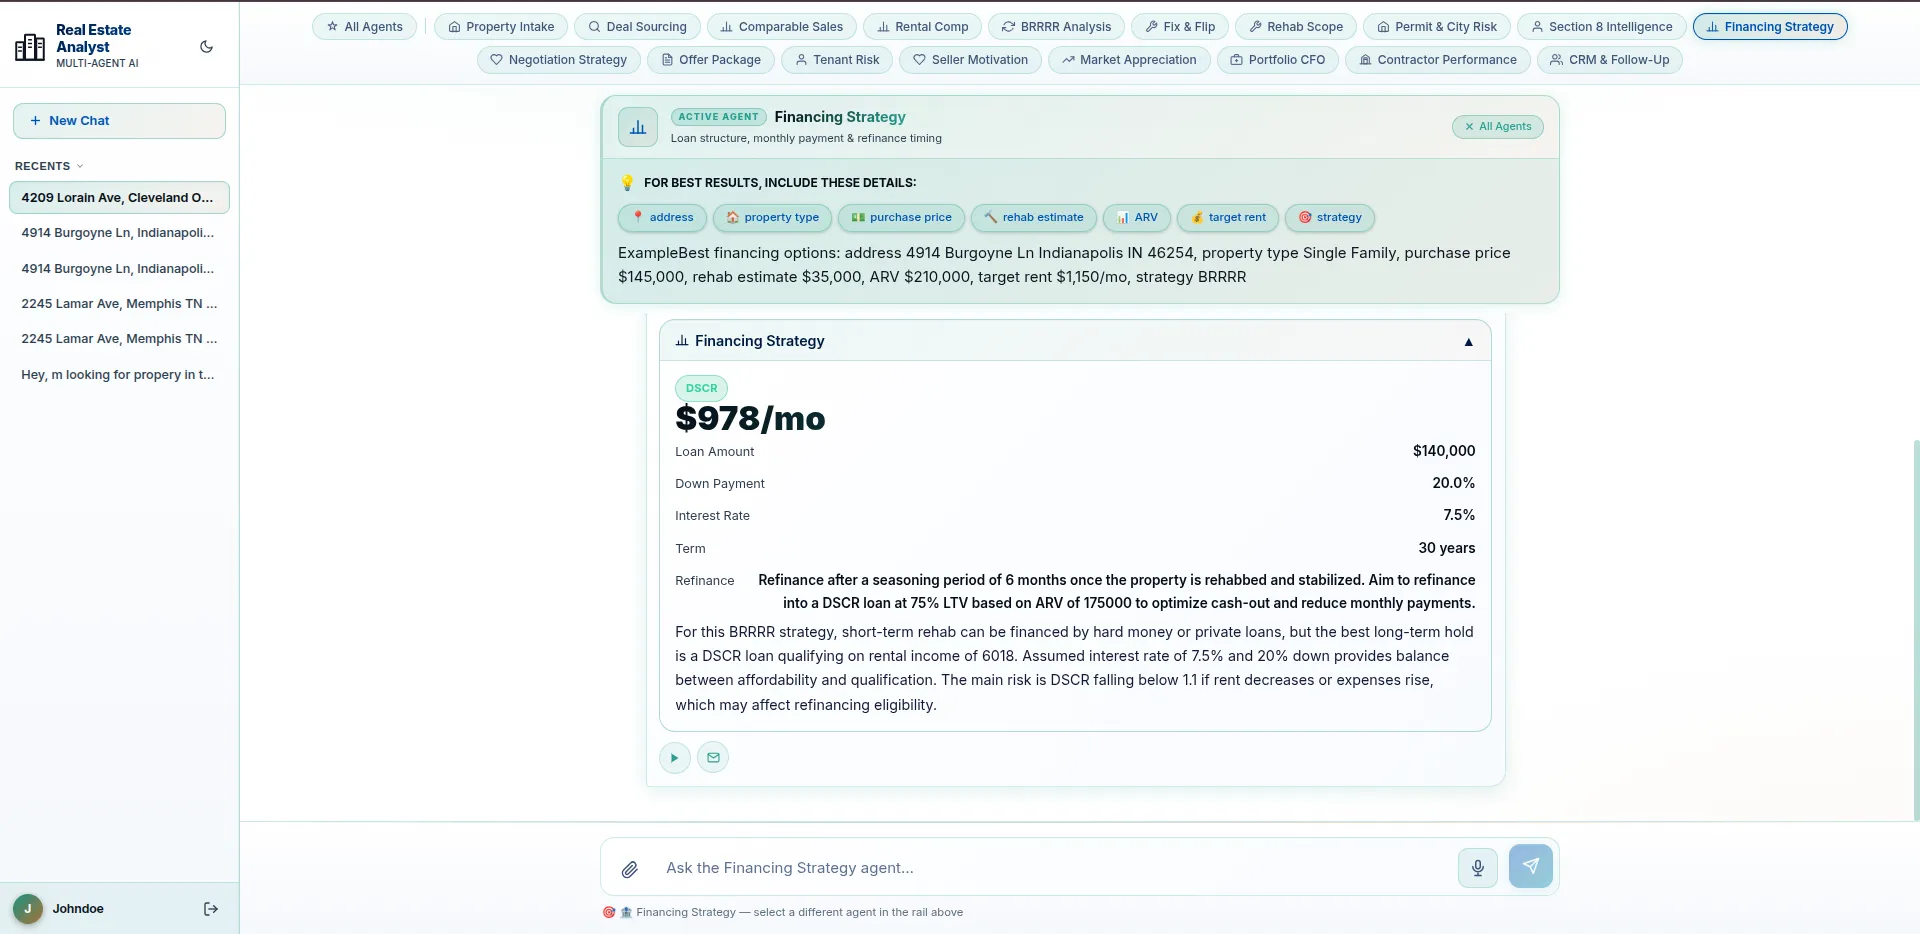This screenshot has height=934, width=1920.
Task: Close active agent via All Agents pill
Action: (x=1497, y=127)
